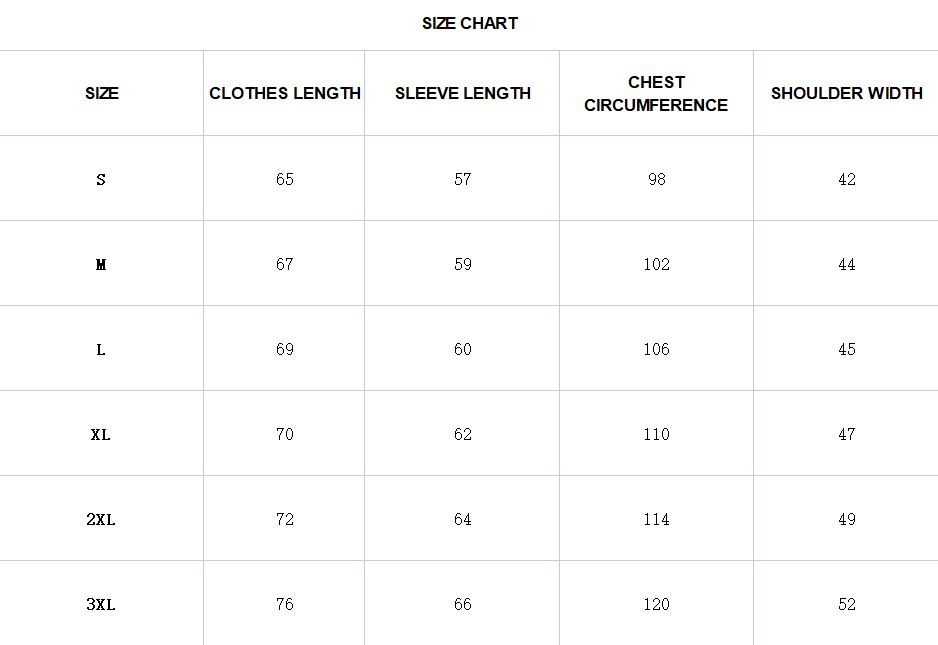Click chest circumference value 114 for 2XL

click(x=657, y=519)
